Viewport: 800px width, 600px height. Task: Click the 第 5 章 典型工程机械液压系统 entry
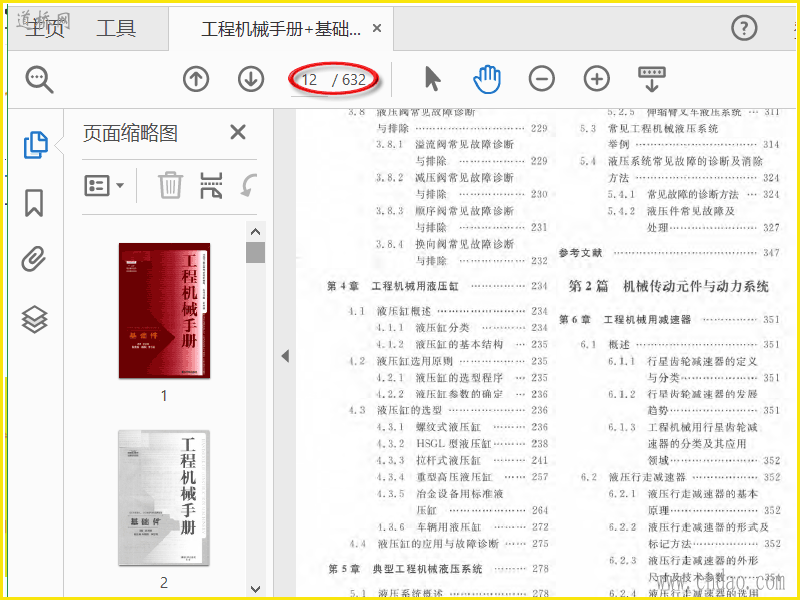[438, 569]
